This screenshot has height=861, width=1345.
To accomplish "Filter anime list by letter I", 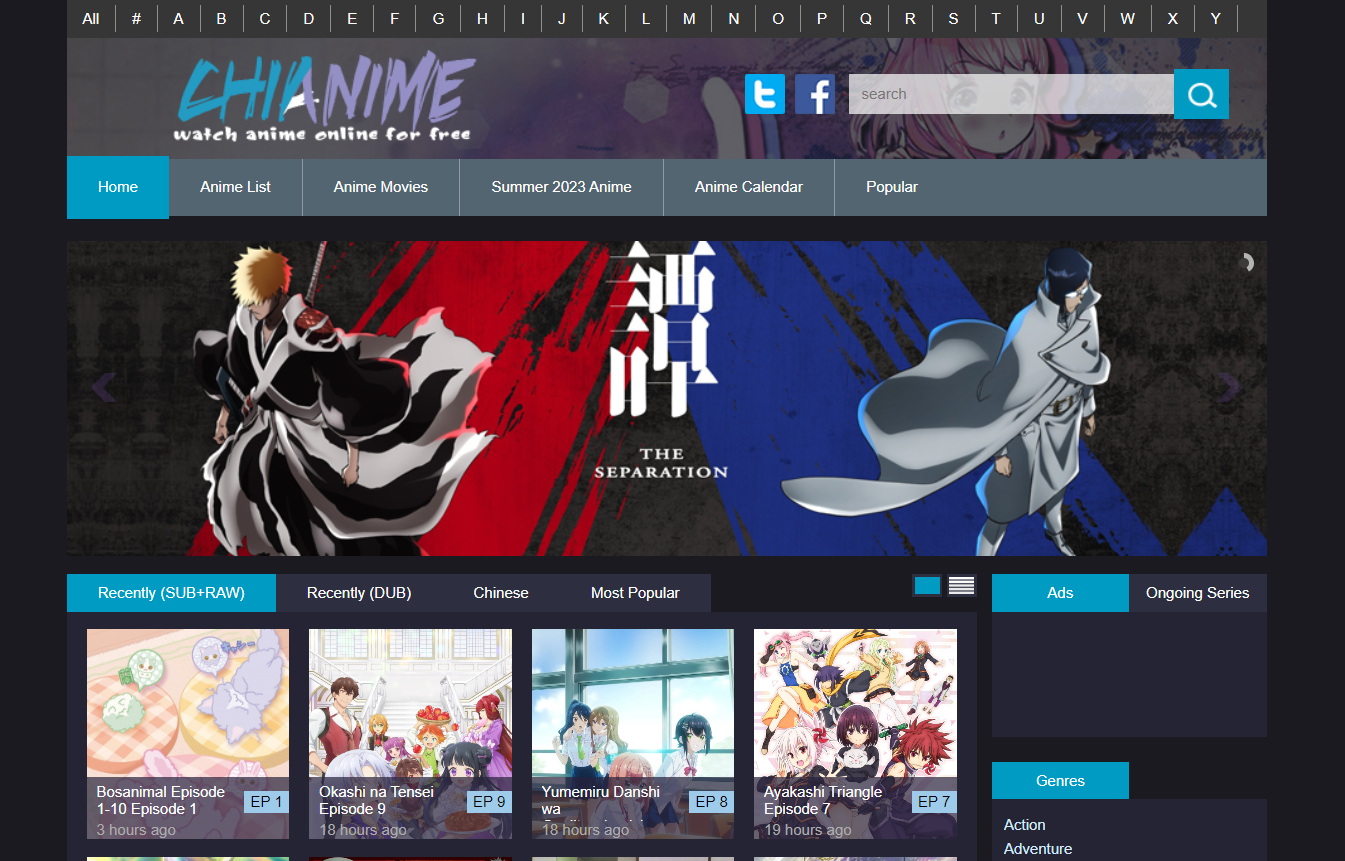I will click(x=522, y=19).
